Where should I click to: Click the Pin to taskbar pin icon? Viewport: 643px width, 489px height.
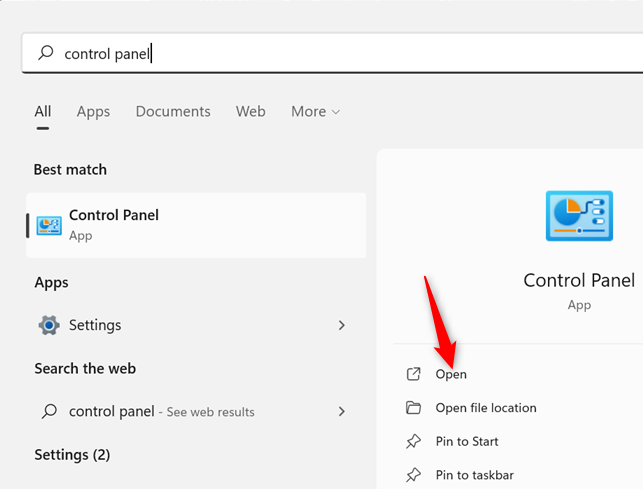[x=413, y=475]
